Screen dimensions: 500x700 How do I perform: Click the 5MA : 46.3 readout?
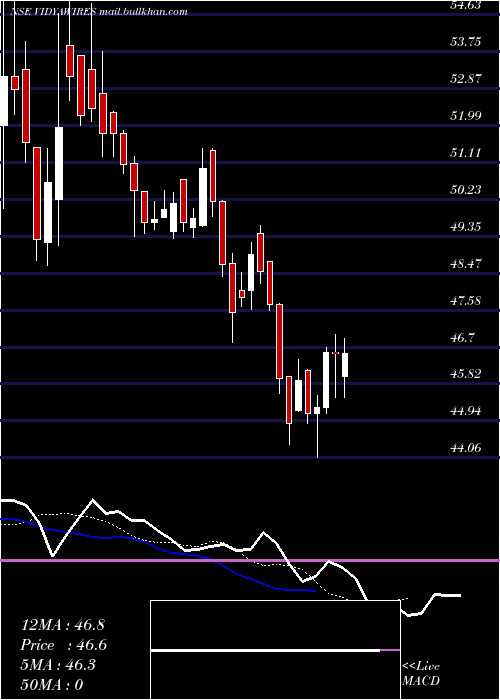point(60,665)
